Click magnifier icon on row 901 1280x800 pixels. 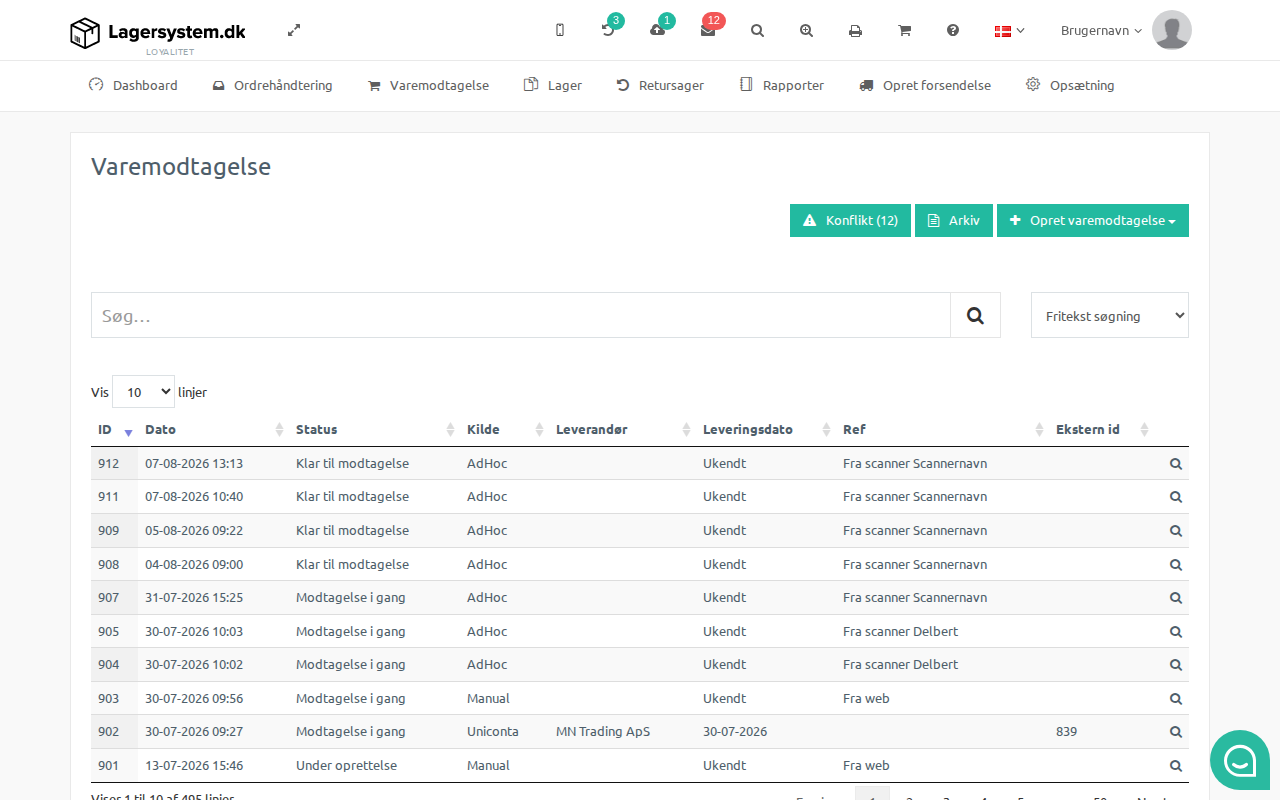1176,766
